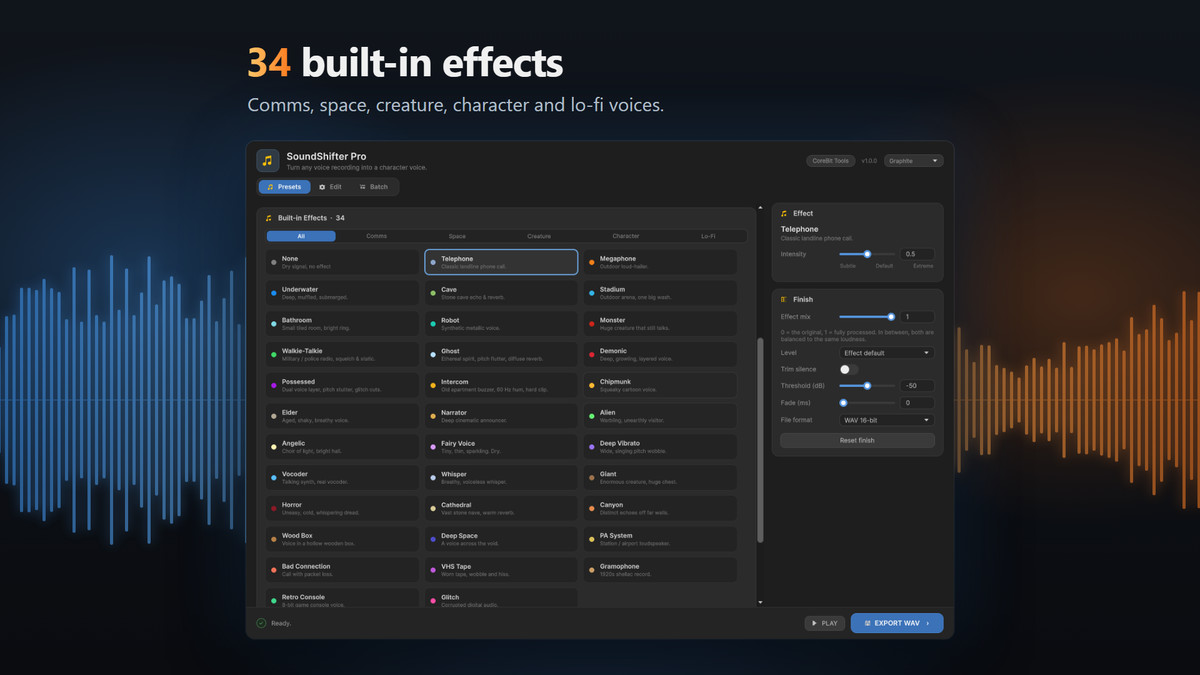Viewport: 1200px width, 675px height.
Task: Click the Intensity slider handle
Action: [867, 254]
